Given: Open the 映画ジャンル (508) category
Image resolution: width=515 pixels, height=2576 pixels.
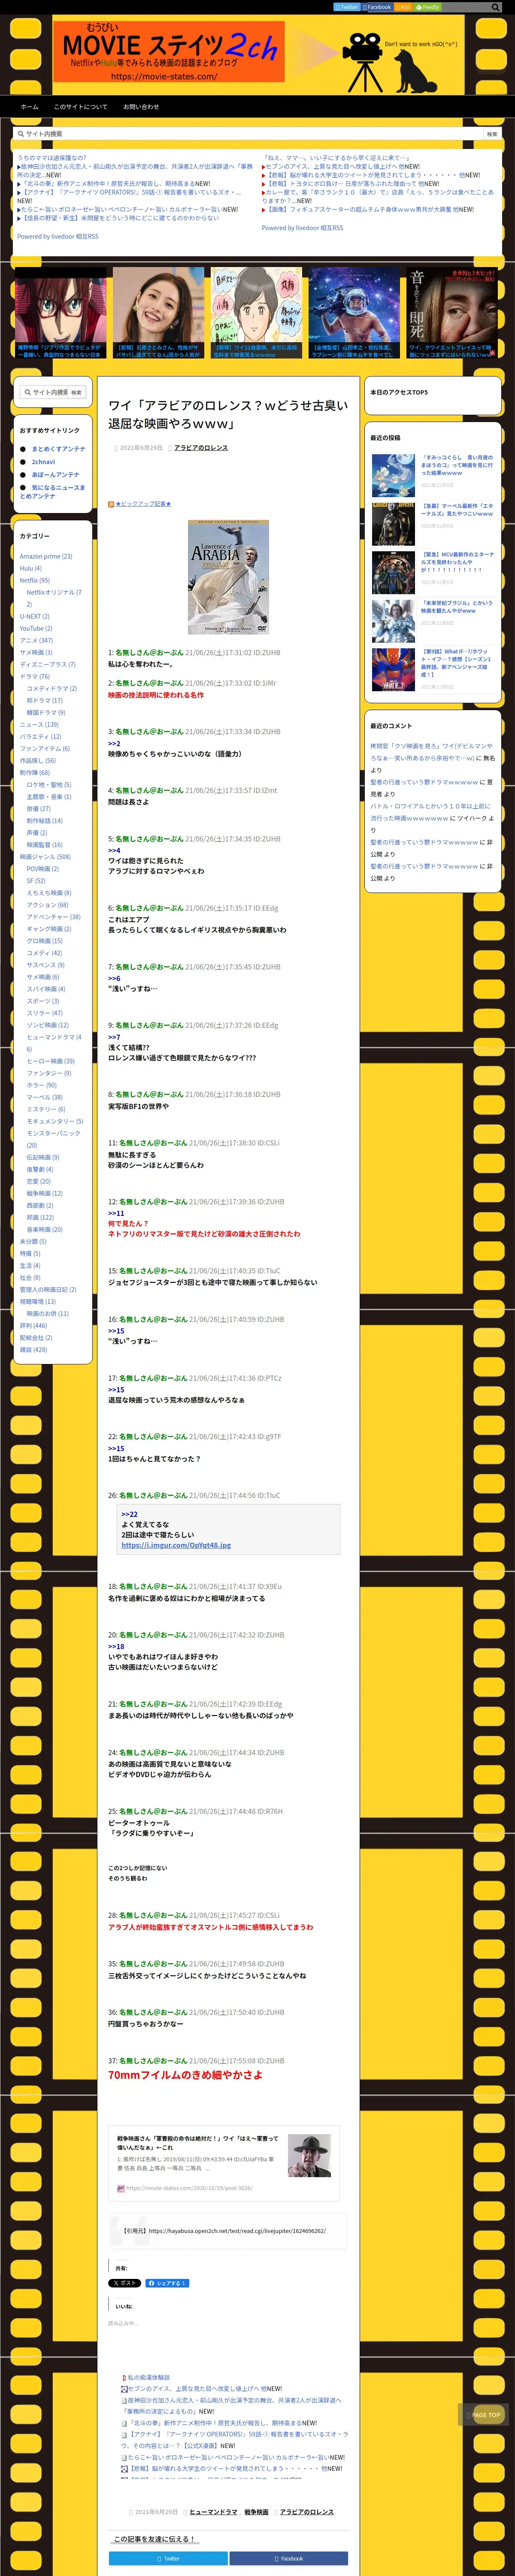Looking at the screenshot, I should (x=45, y=857).
